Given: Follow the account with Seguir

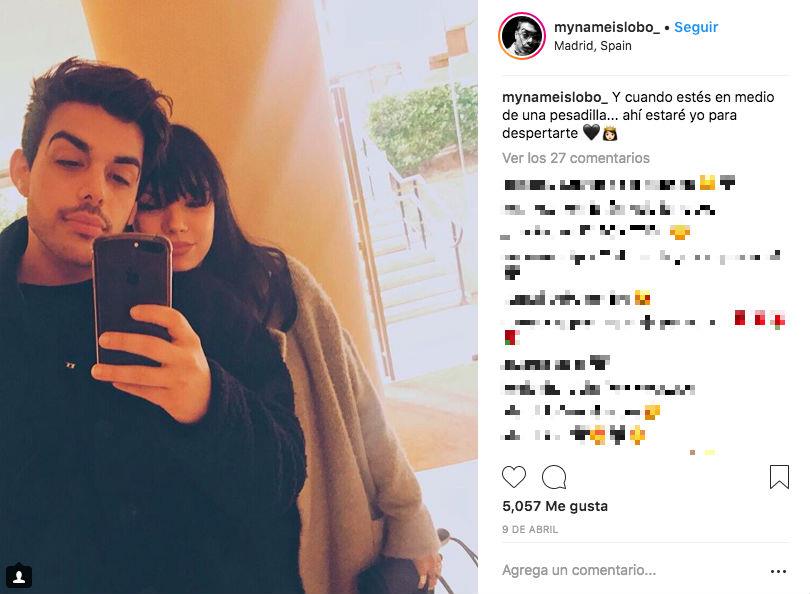Looking at the screenshot, I should click(696, 27).
